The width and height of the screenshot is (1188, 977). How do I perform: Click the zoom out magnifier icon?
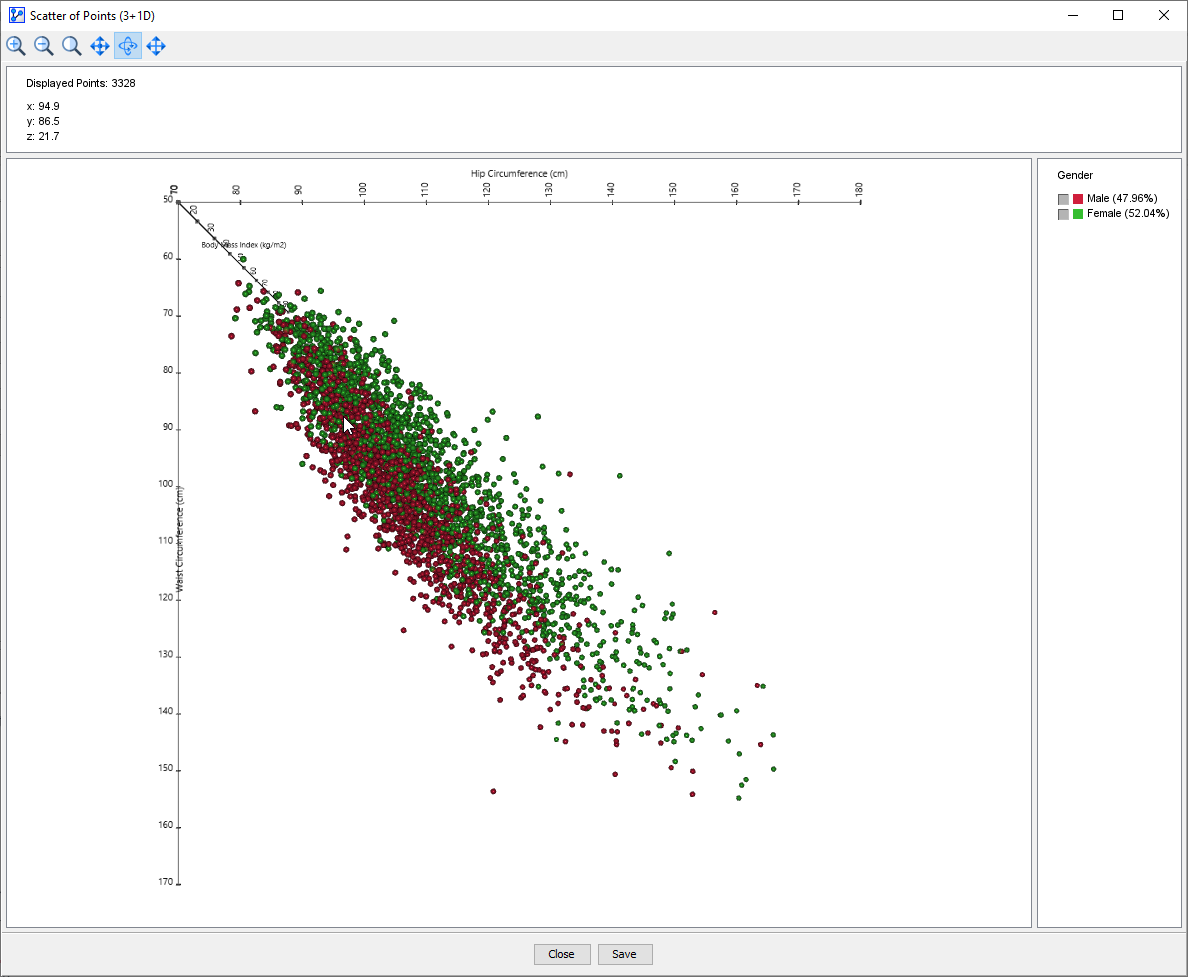point(44,46)
